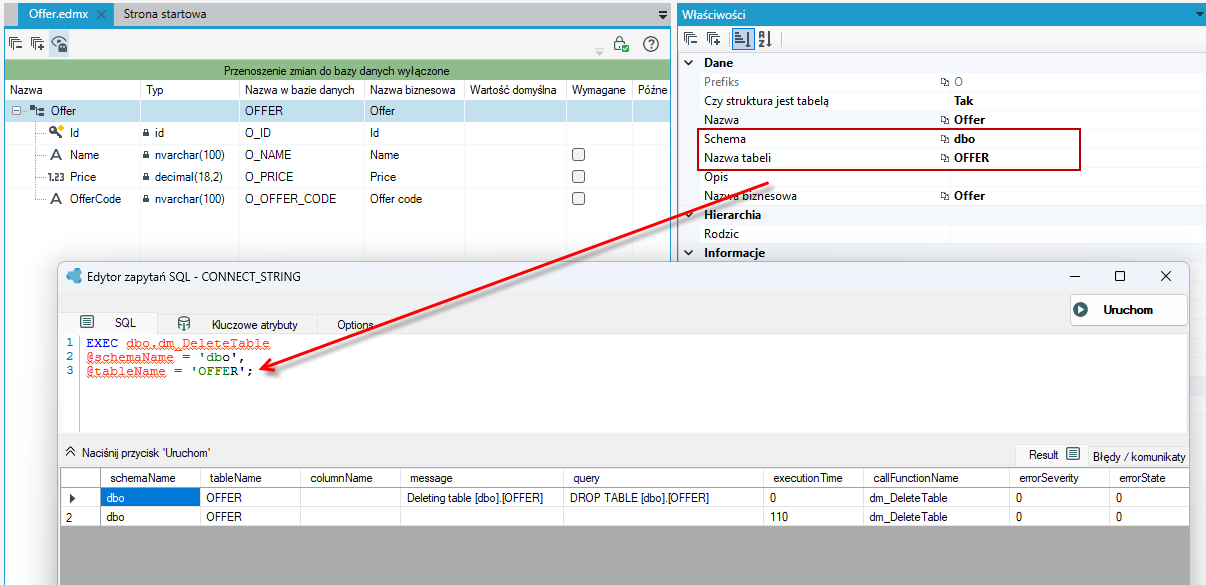Open the Options tab in SQL editor
This screenshot has height=585, width=1206.
pyautogui.click(x=355, y=324)
